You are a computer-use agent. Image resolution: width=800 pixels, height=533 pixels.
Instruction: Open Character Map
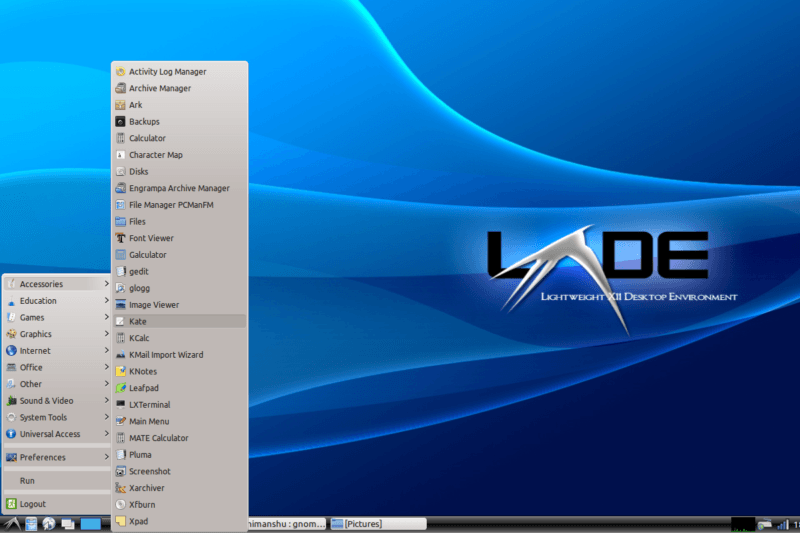pos(179,155)
